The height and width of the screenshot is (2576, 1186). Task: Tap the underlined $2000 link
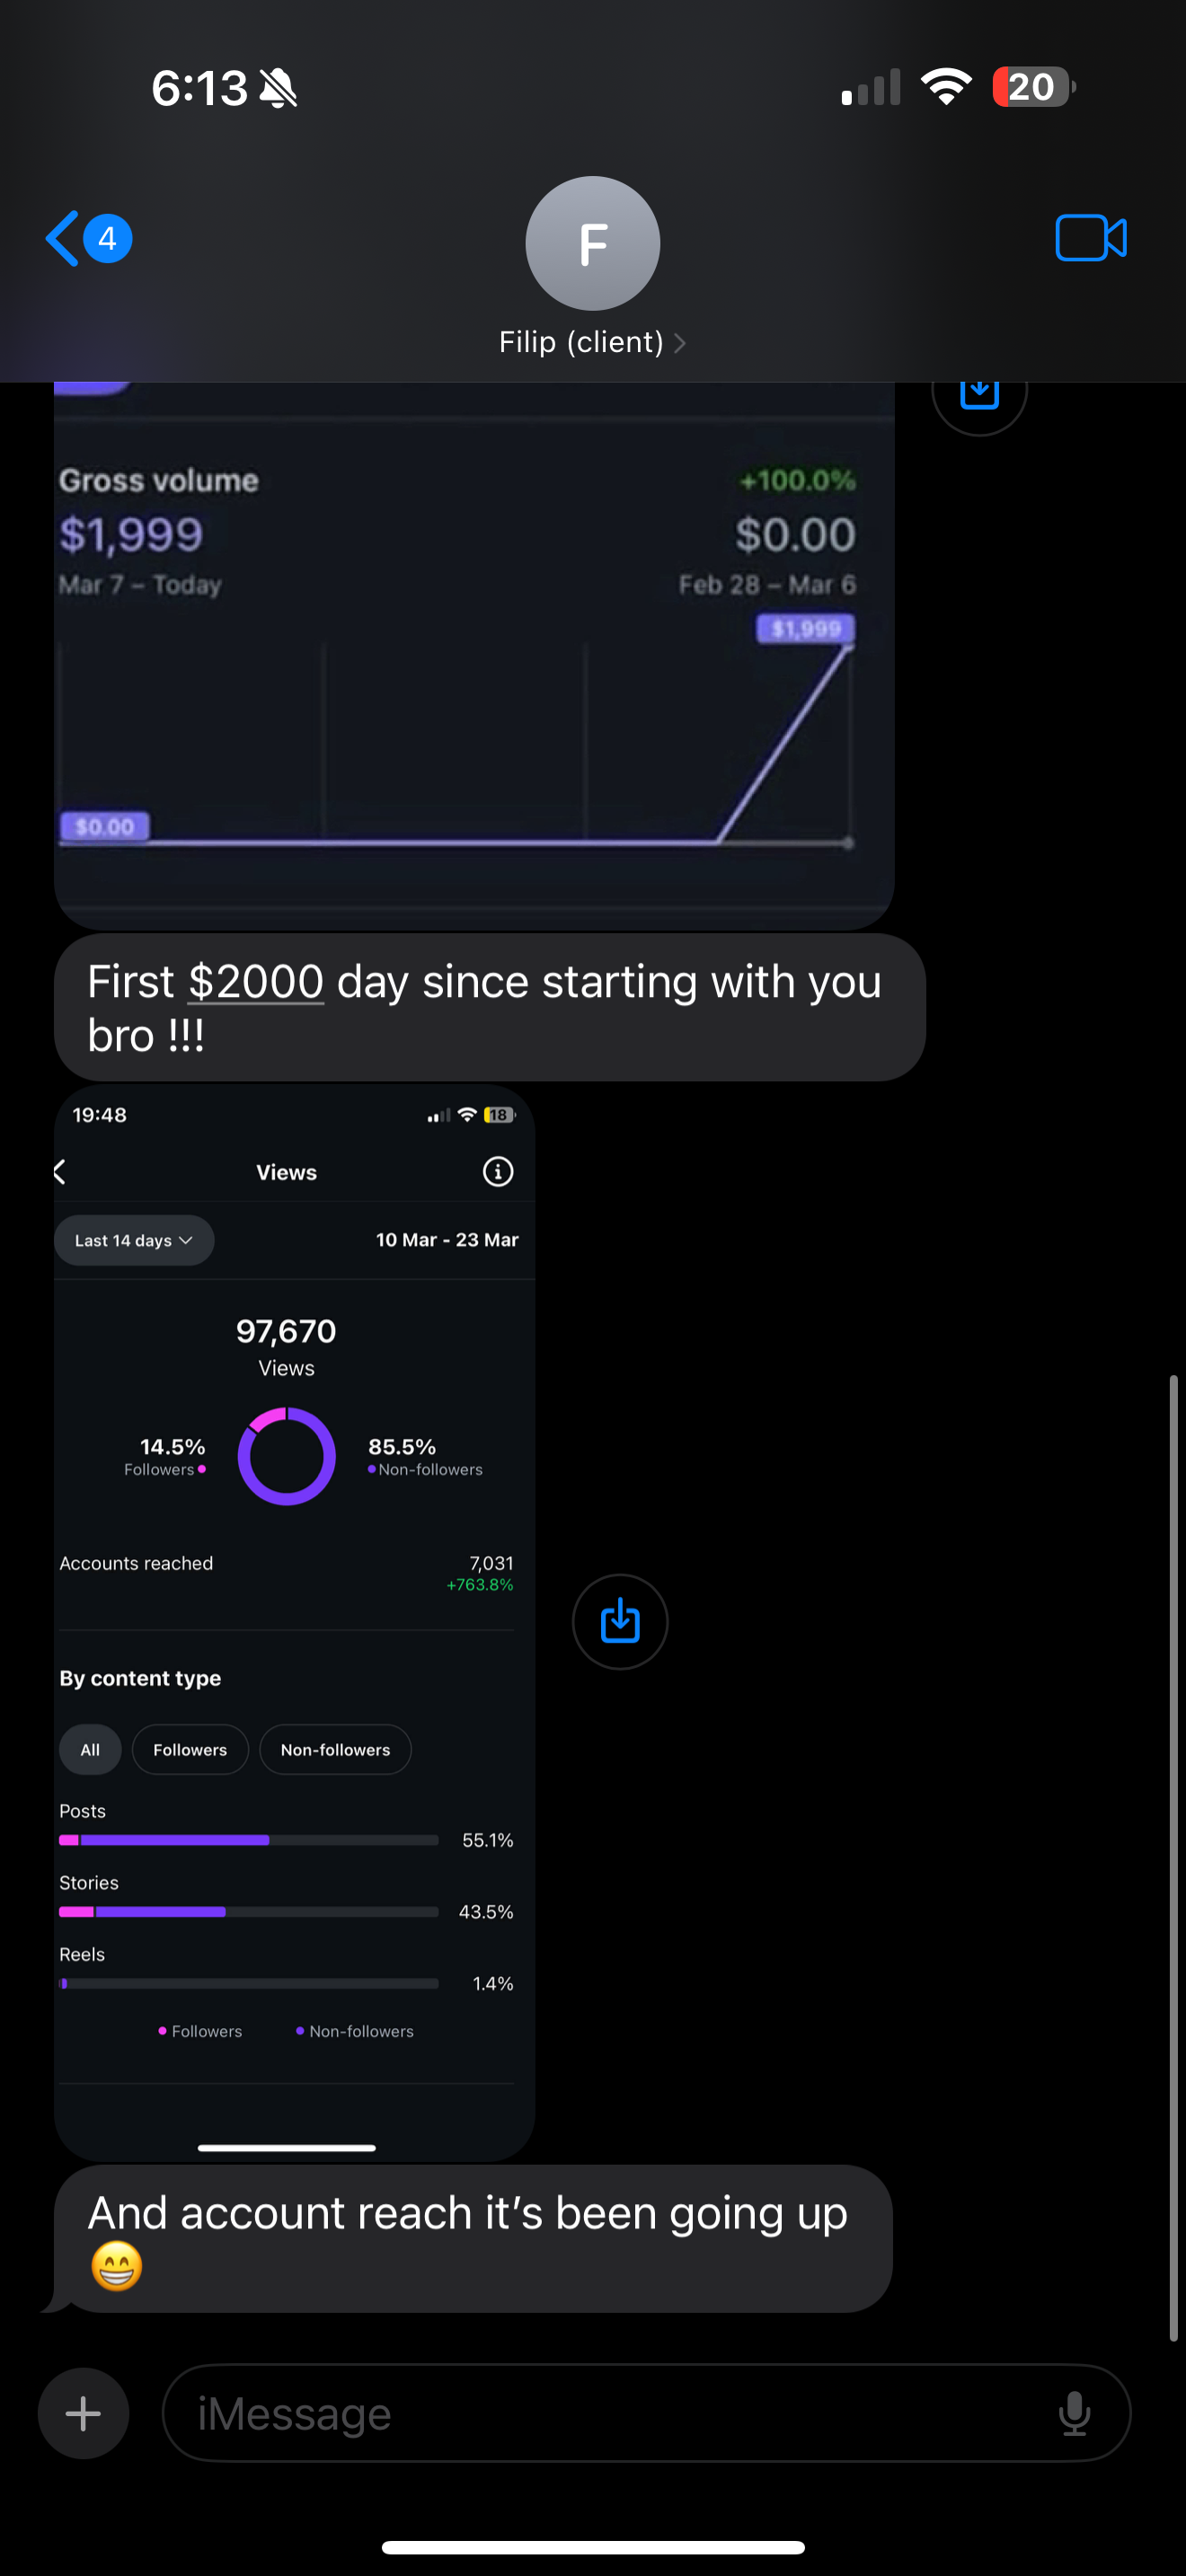coord(256,982)
